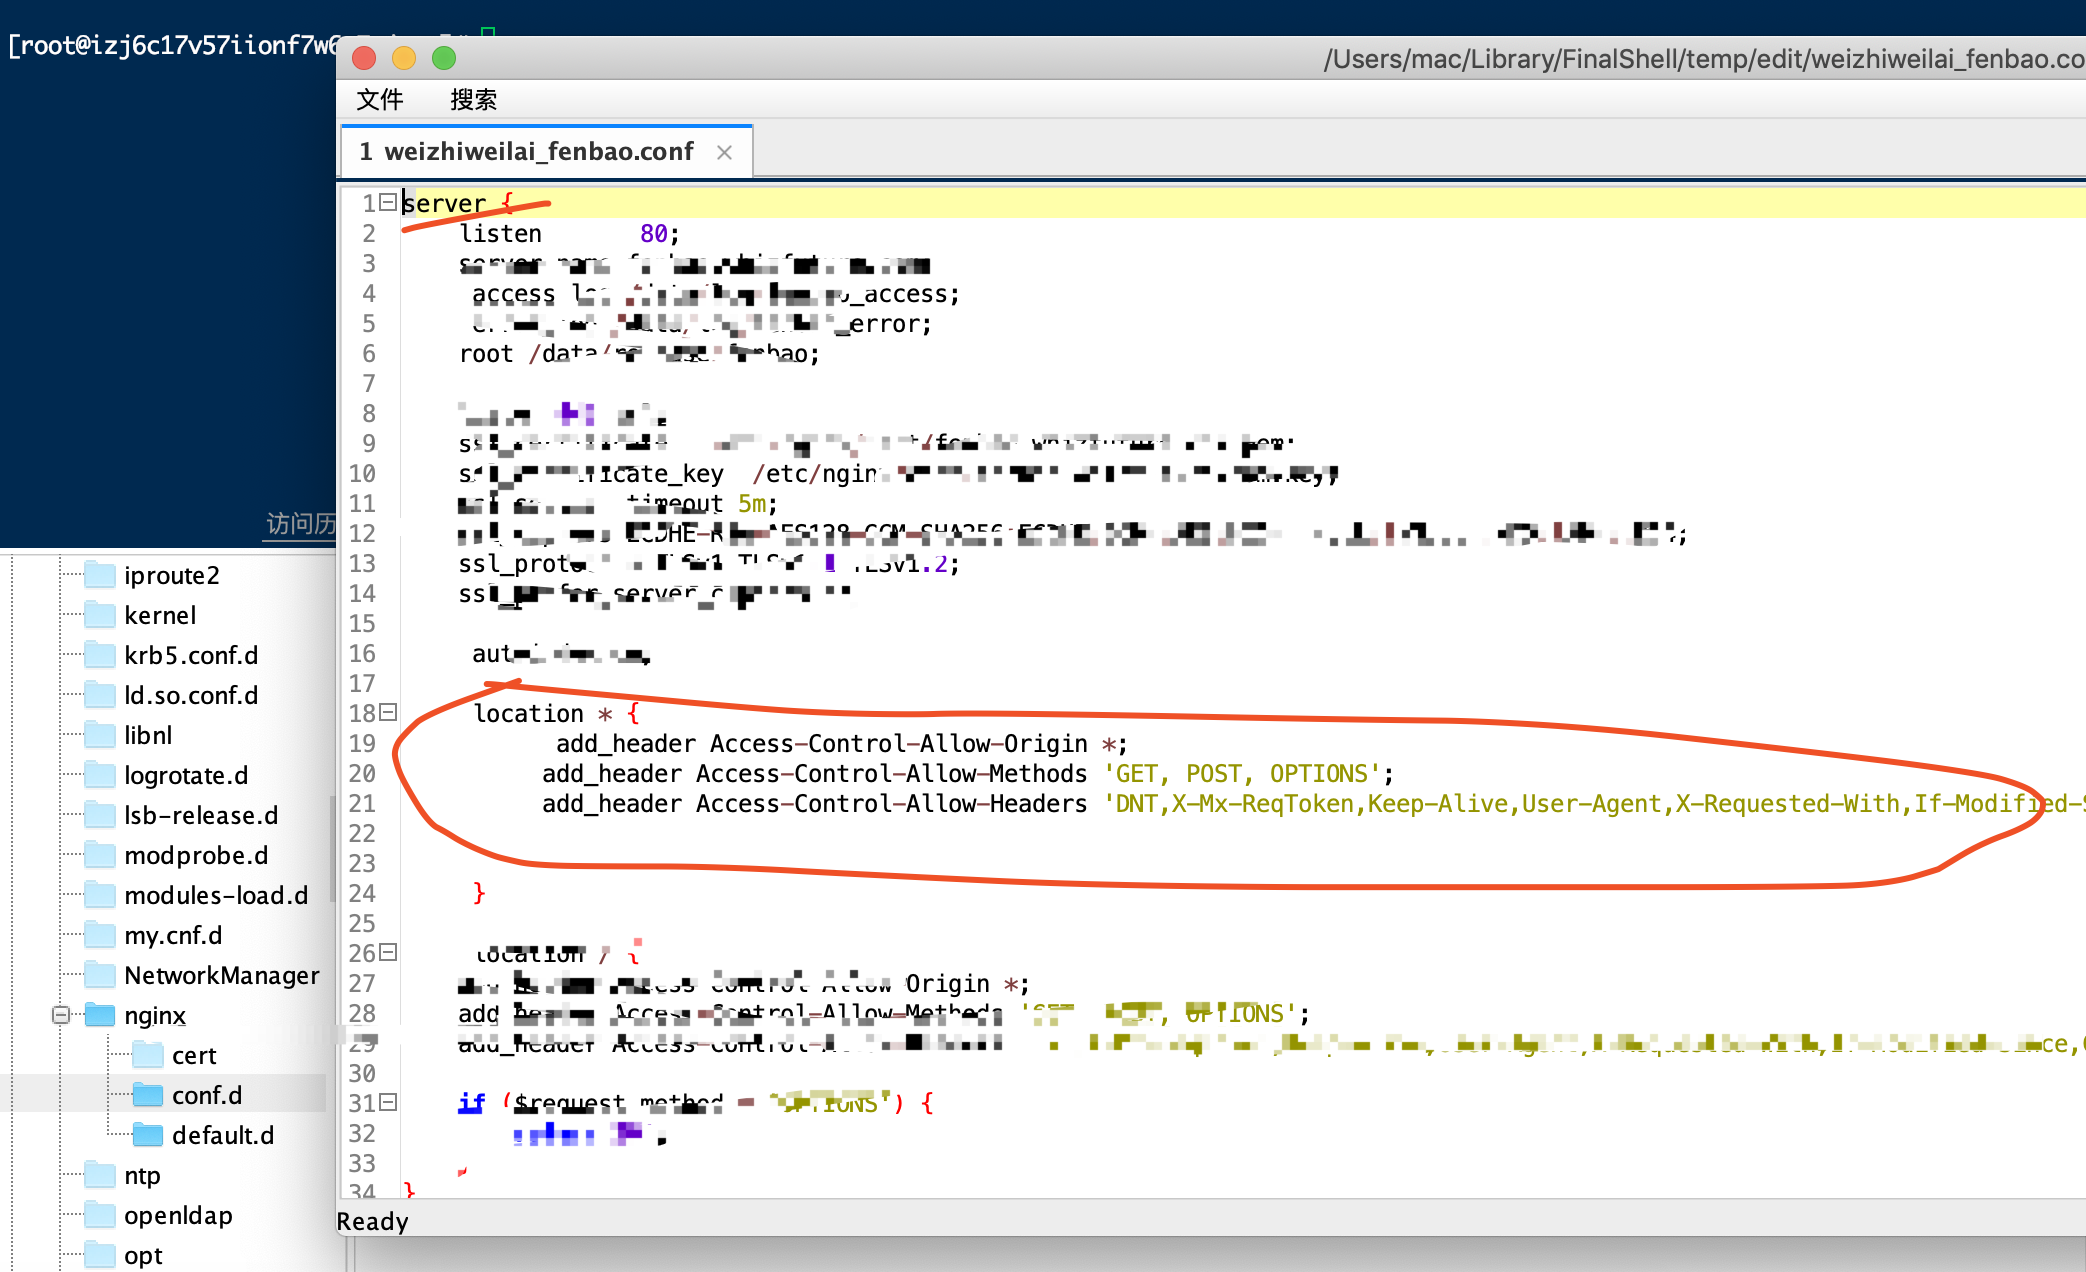This screenshot has height=1272, width=2086.
Task: Fold the location / block at line 26
Action: [x=388, y=952]
